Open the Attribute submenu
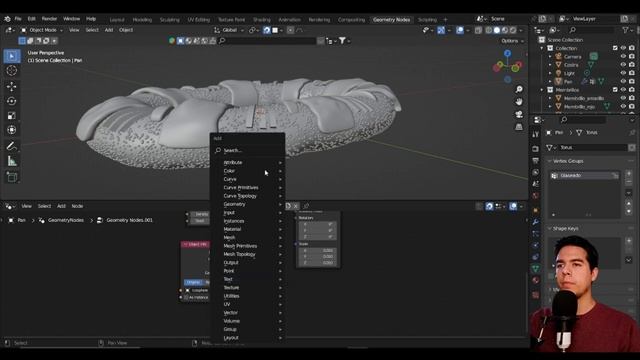The height and width of the screenshot is (360, 640). point(248,162)
